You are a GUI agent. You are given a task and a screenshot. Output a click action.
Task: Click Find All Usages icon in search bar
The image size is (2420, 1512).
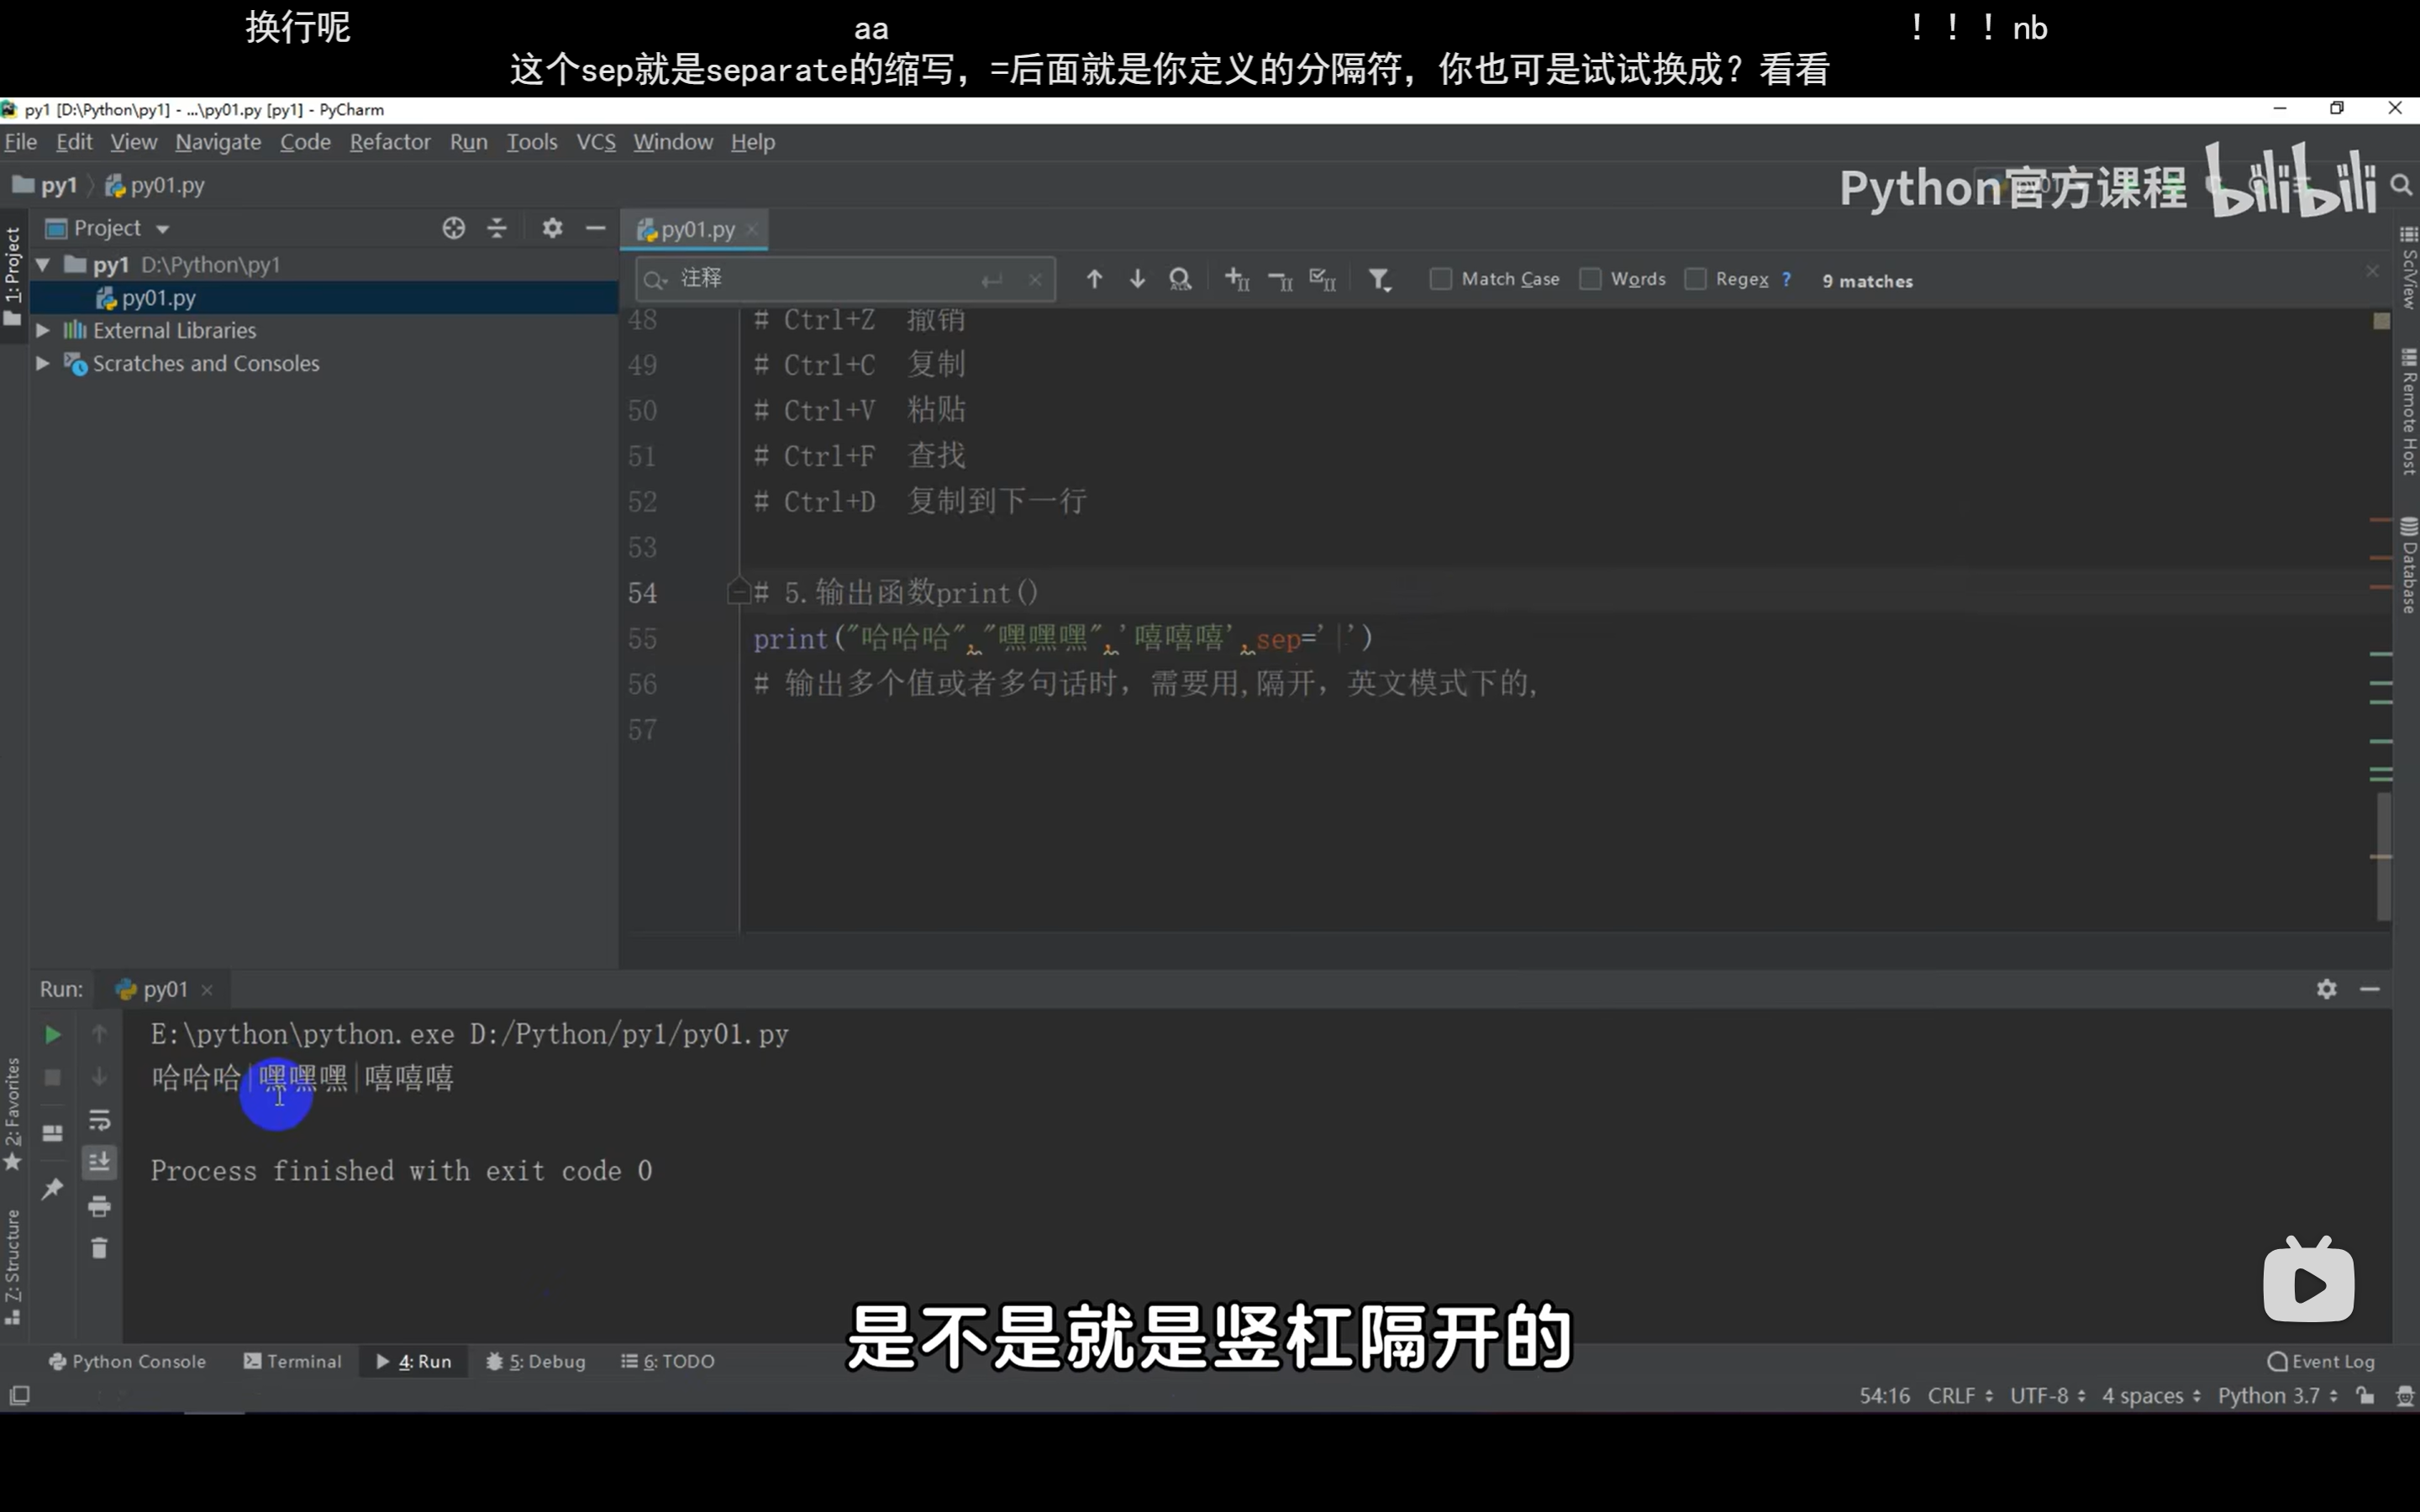(x=1181, y=279)
